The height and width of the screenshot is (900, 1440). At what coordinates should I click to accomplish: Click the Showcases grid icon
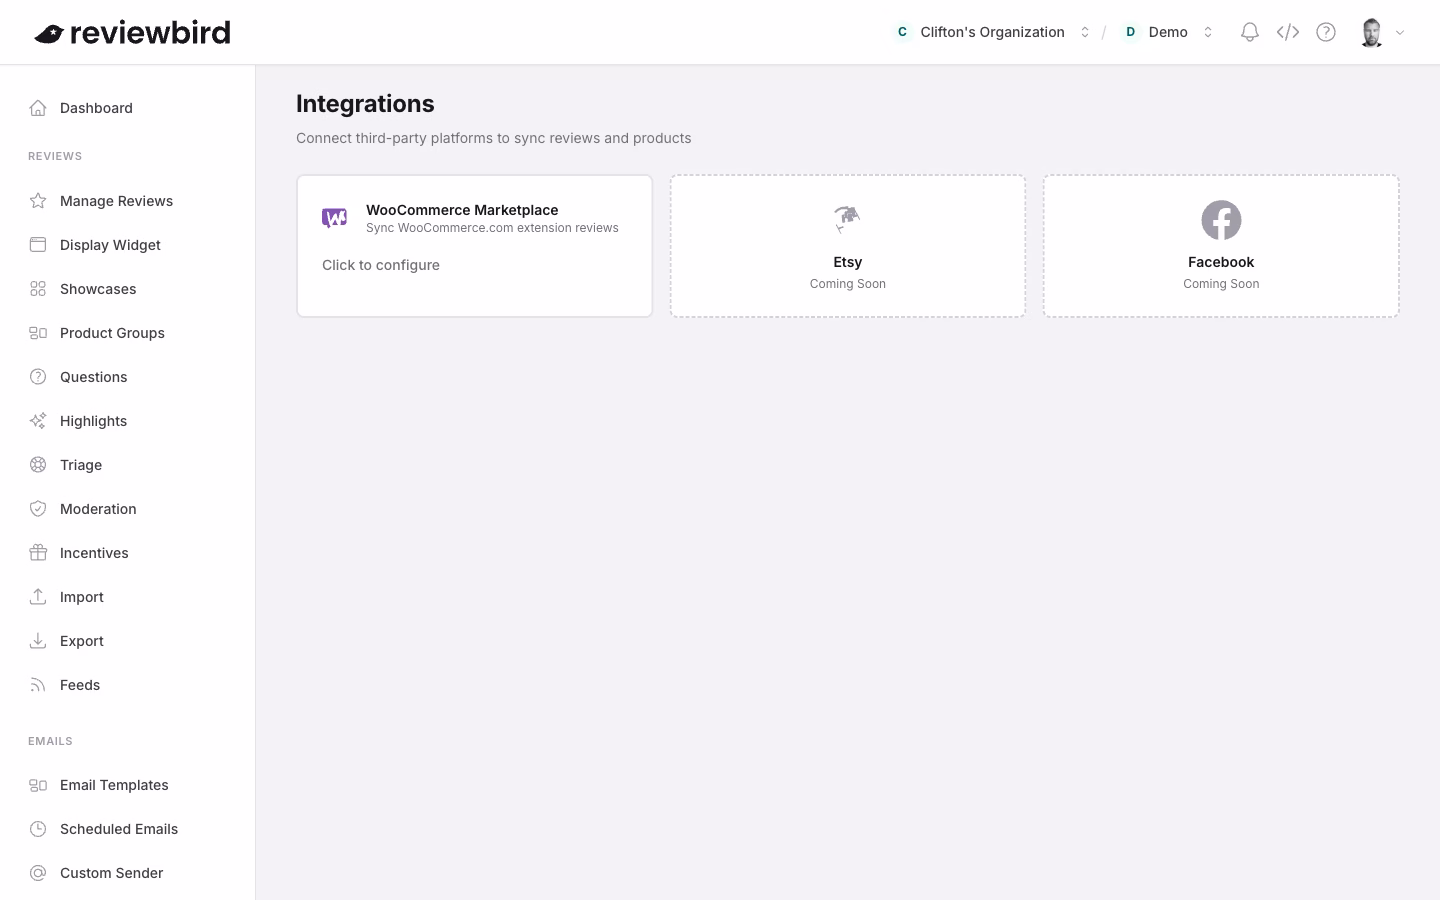[x=38, y=289]
